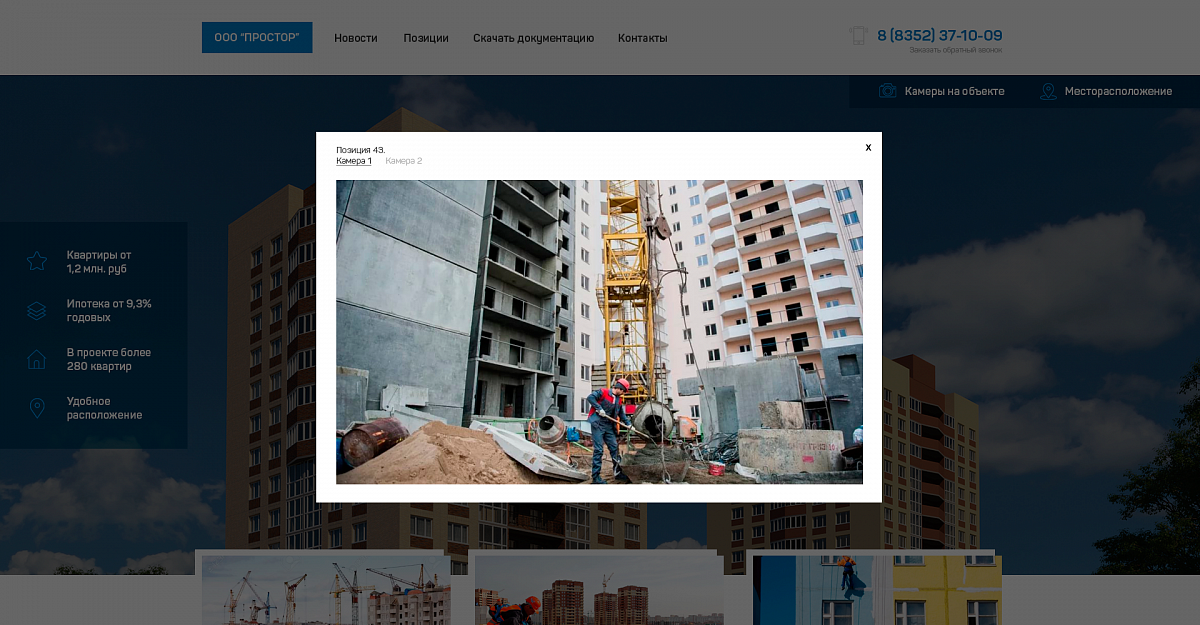Screen dimensions: 1200x625
Task: Open the blue and yellow facade thumbnail
Action: 877,590
